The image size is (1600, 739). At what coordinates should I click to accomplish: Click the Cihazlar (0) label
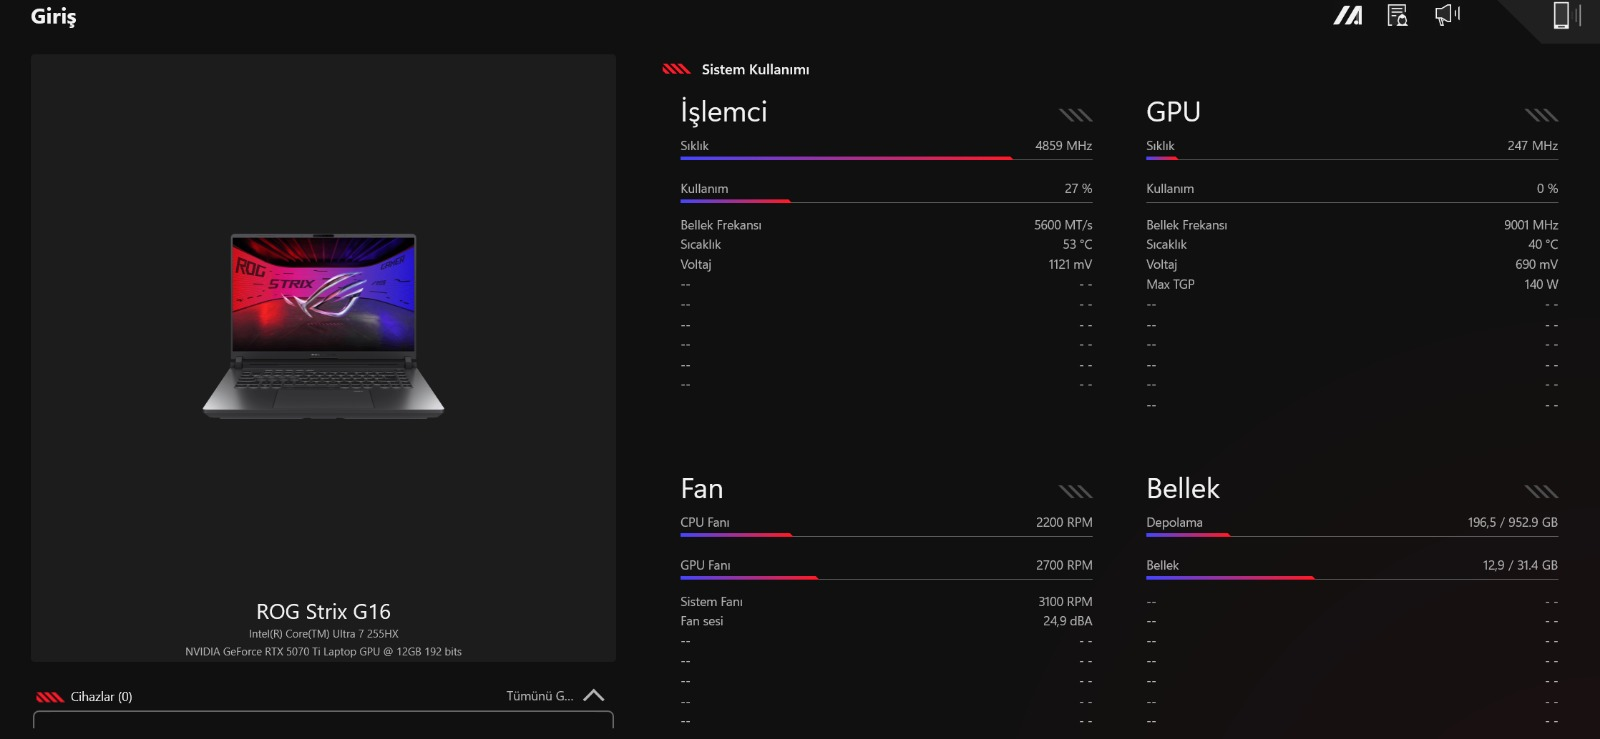[101, 697]
